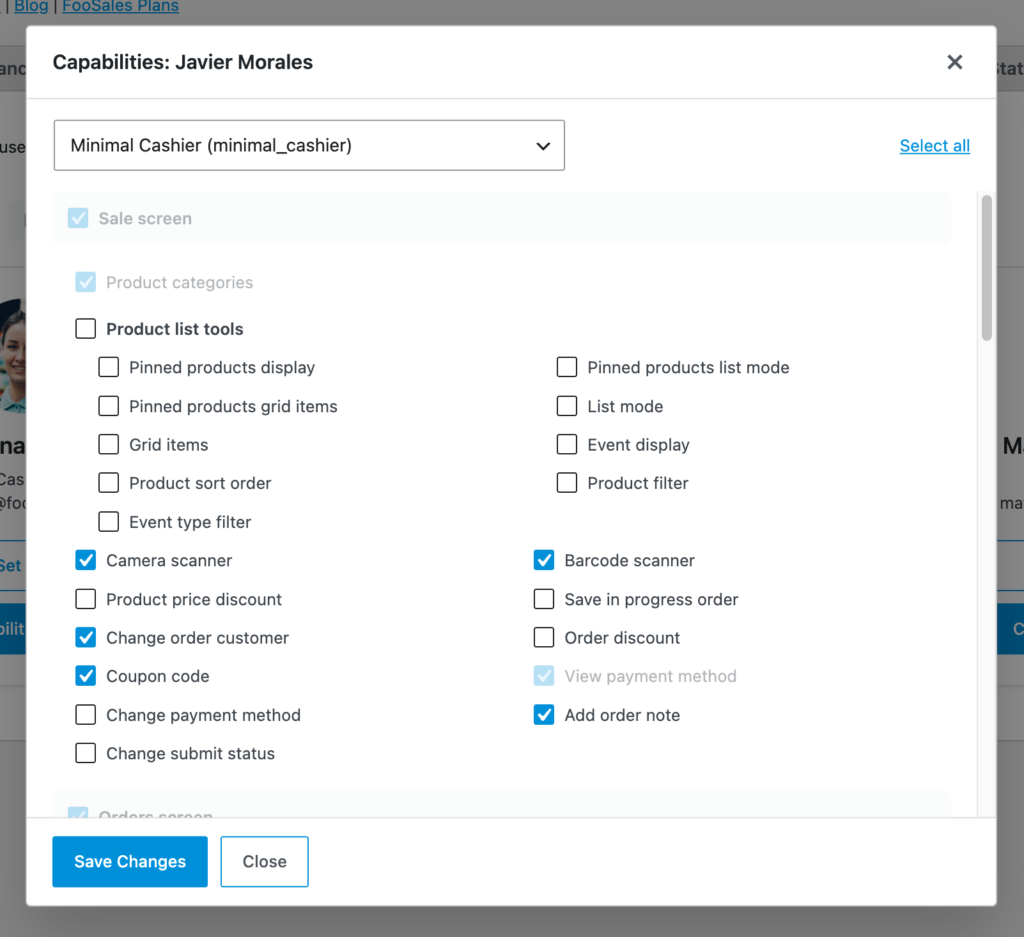Open the FooSales Plans link
This screenshot has height=937, width=1024.
120,7
